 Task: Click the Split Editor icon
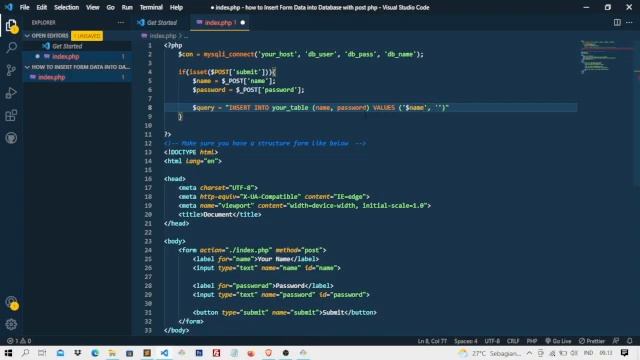[617, 22]
